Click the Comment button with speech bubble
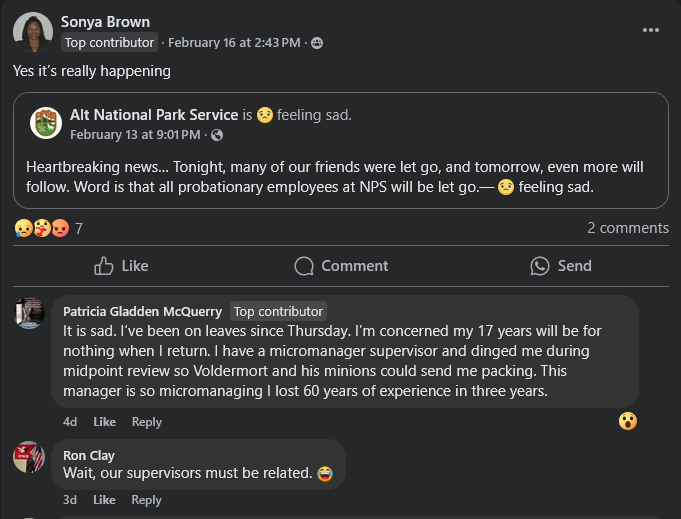The height and width of the screenshot is (519, 681). tap(341, 266)
